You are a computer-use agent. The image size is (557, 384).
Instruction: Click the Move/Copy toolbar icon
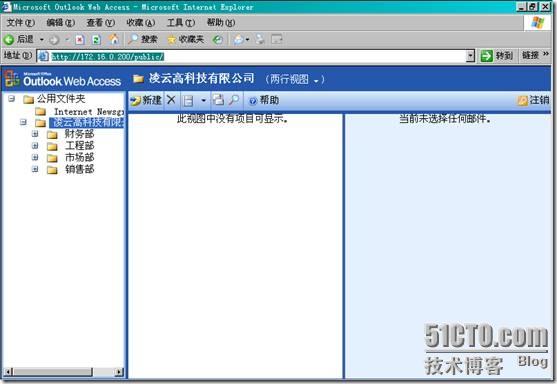point(218,100)
